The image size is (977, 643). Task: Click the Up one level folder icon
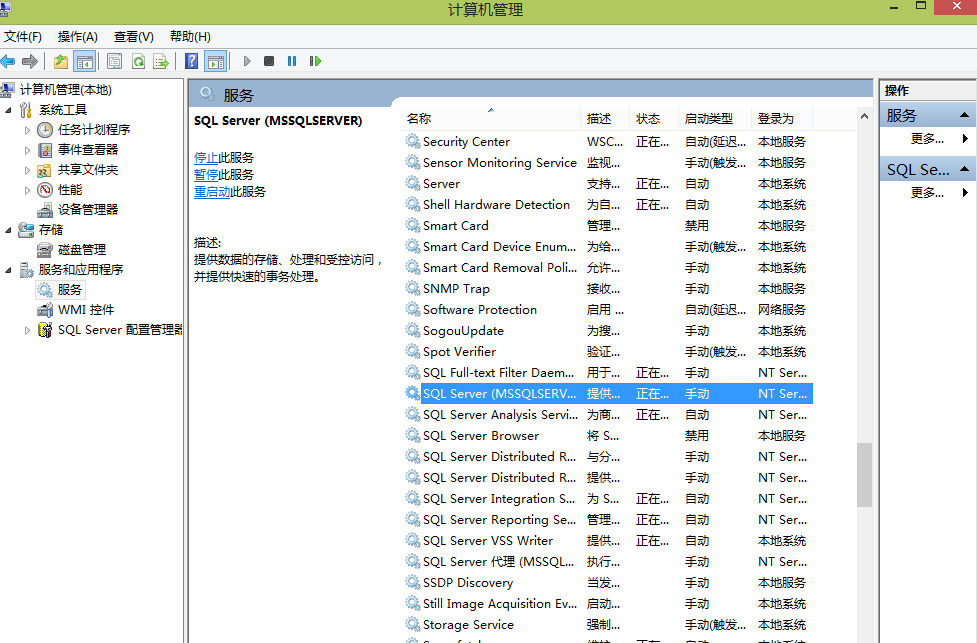pyautogui.click(x=60, y=61)
